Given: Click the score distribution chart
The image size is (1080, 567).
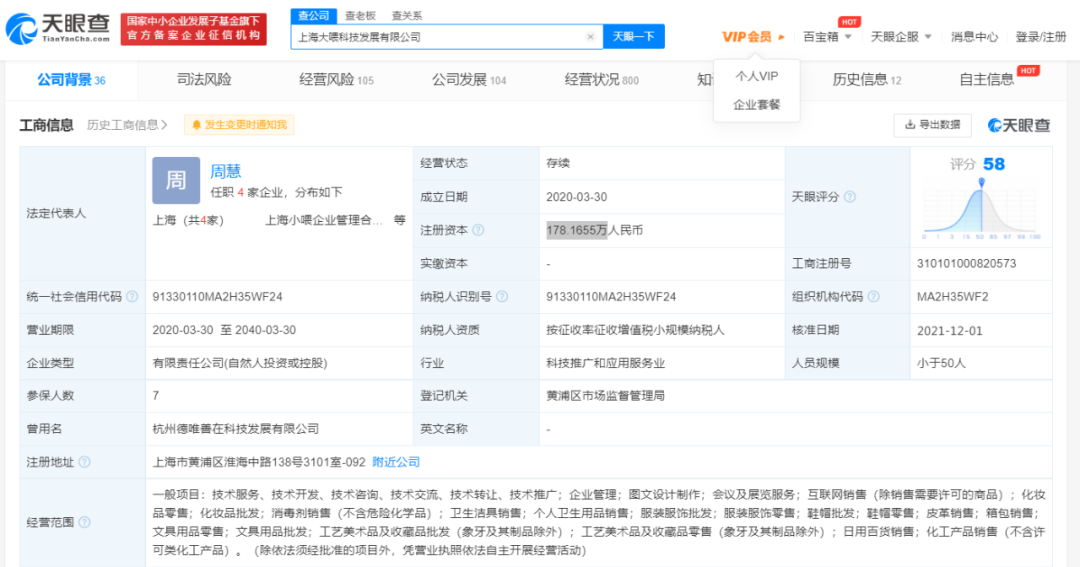Looking at the screenshot, I should [x=982, y=209].
